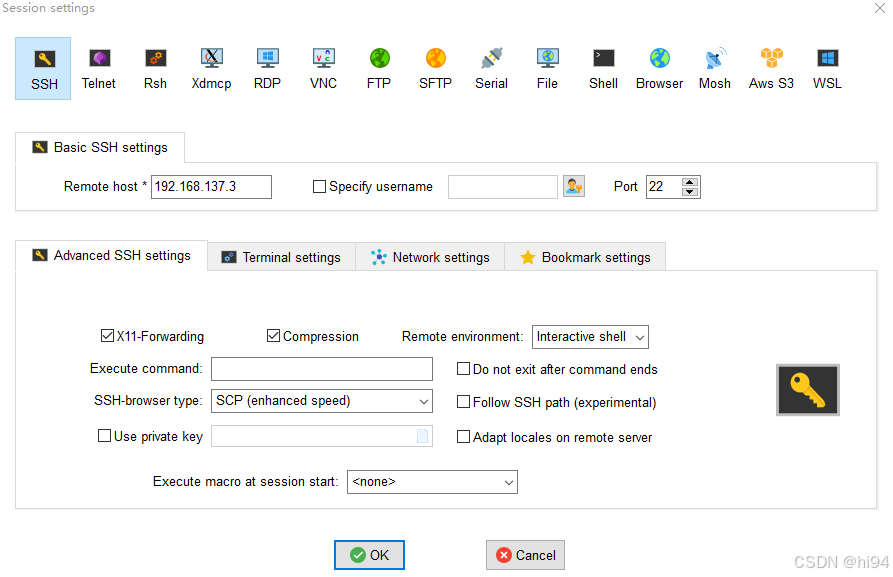The height and width of the screenshot is (577, 893).
Task: Click the Execute command input field
Action: pos(322,369)
